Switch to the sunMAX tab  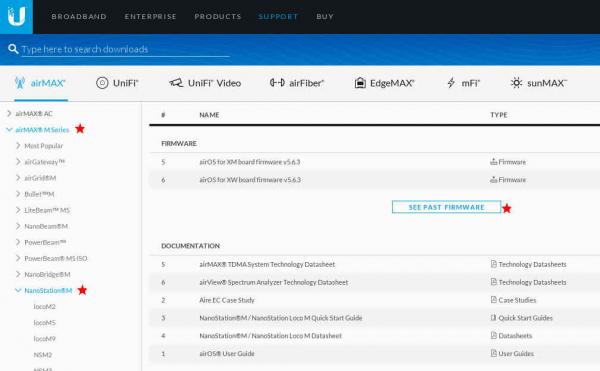(x=539, y=83)
